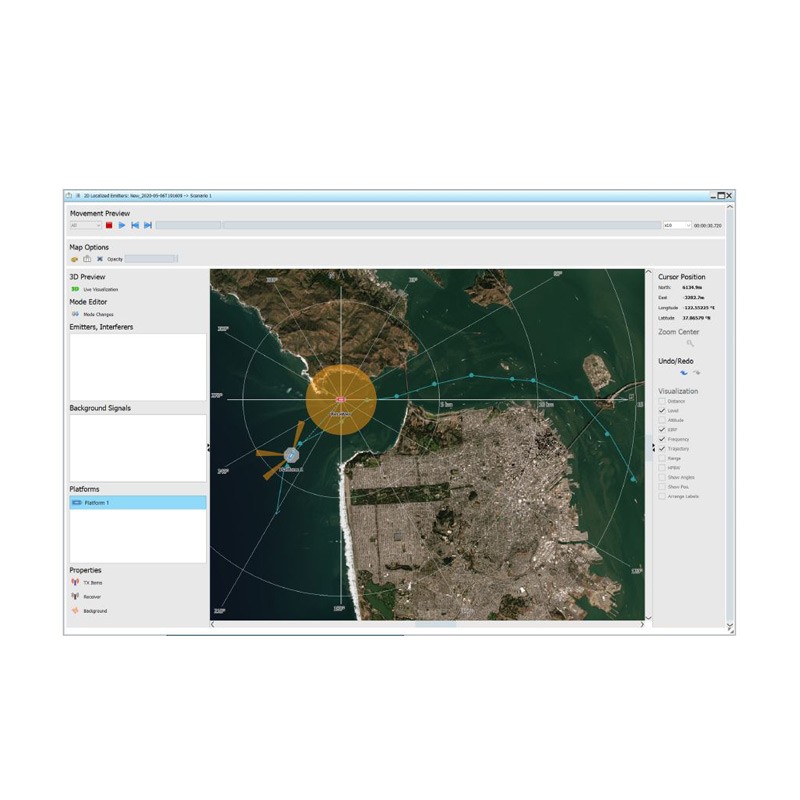The image size is (800, 800).
Task: Open Mode Changes in Mode Editor
Action: (75, 314)
